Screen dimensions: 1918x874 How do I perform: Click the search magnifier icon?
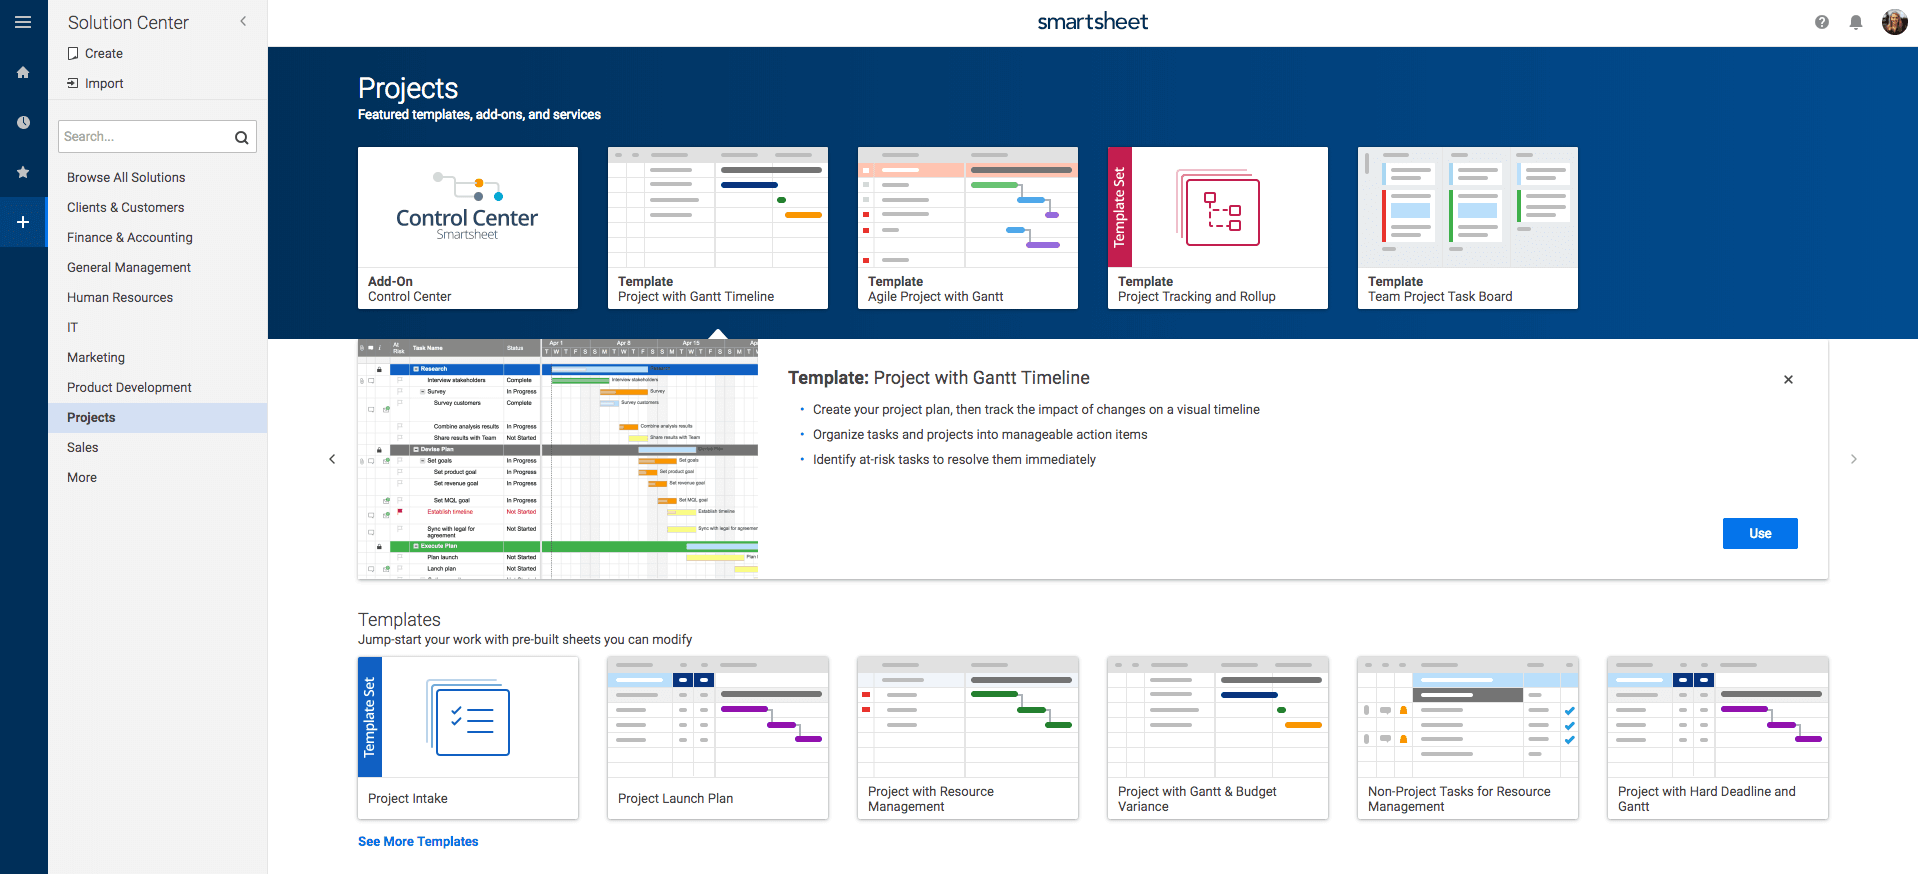click(x=241, y=137)
